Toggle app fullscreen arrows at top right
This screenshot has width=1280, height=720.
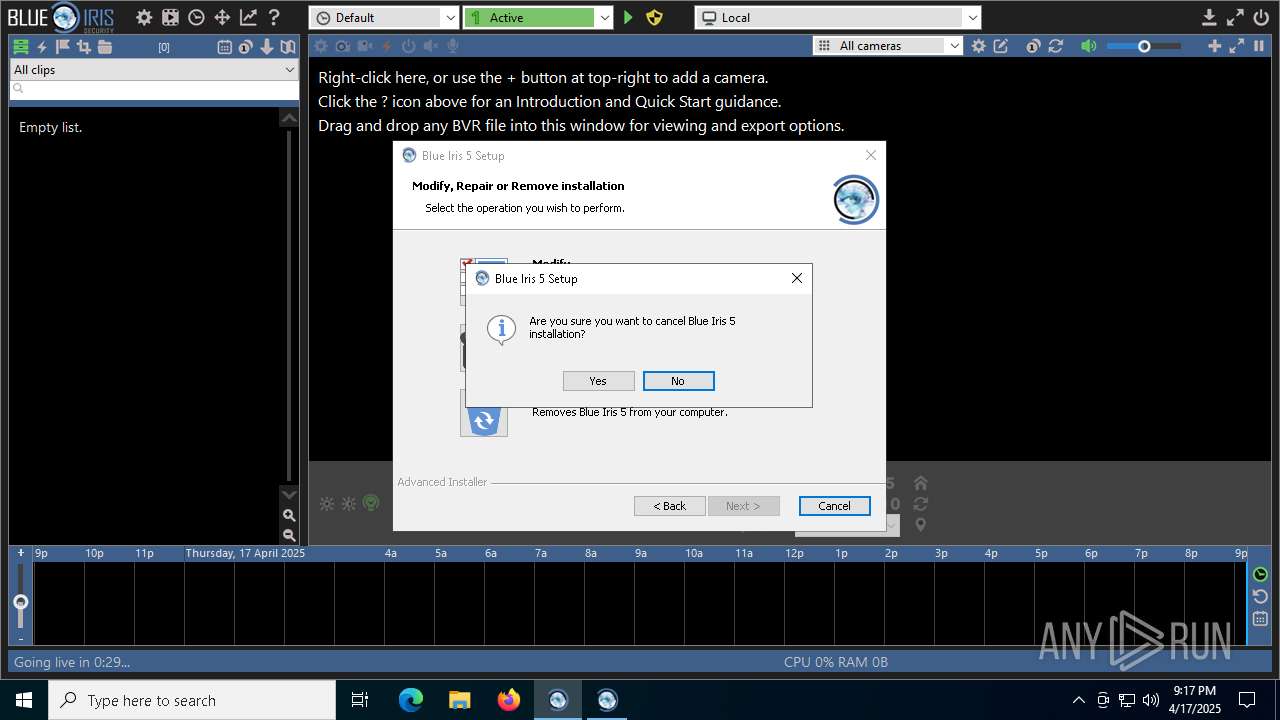tap(1235, 17)
